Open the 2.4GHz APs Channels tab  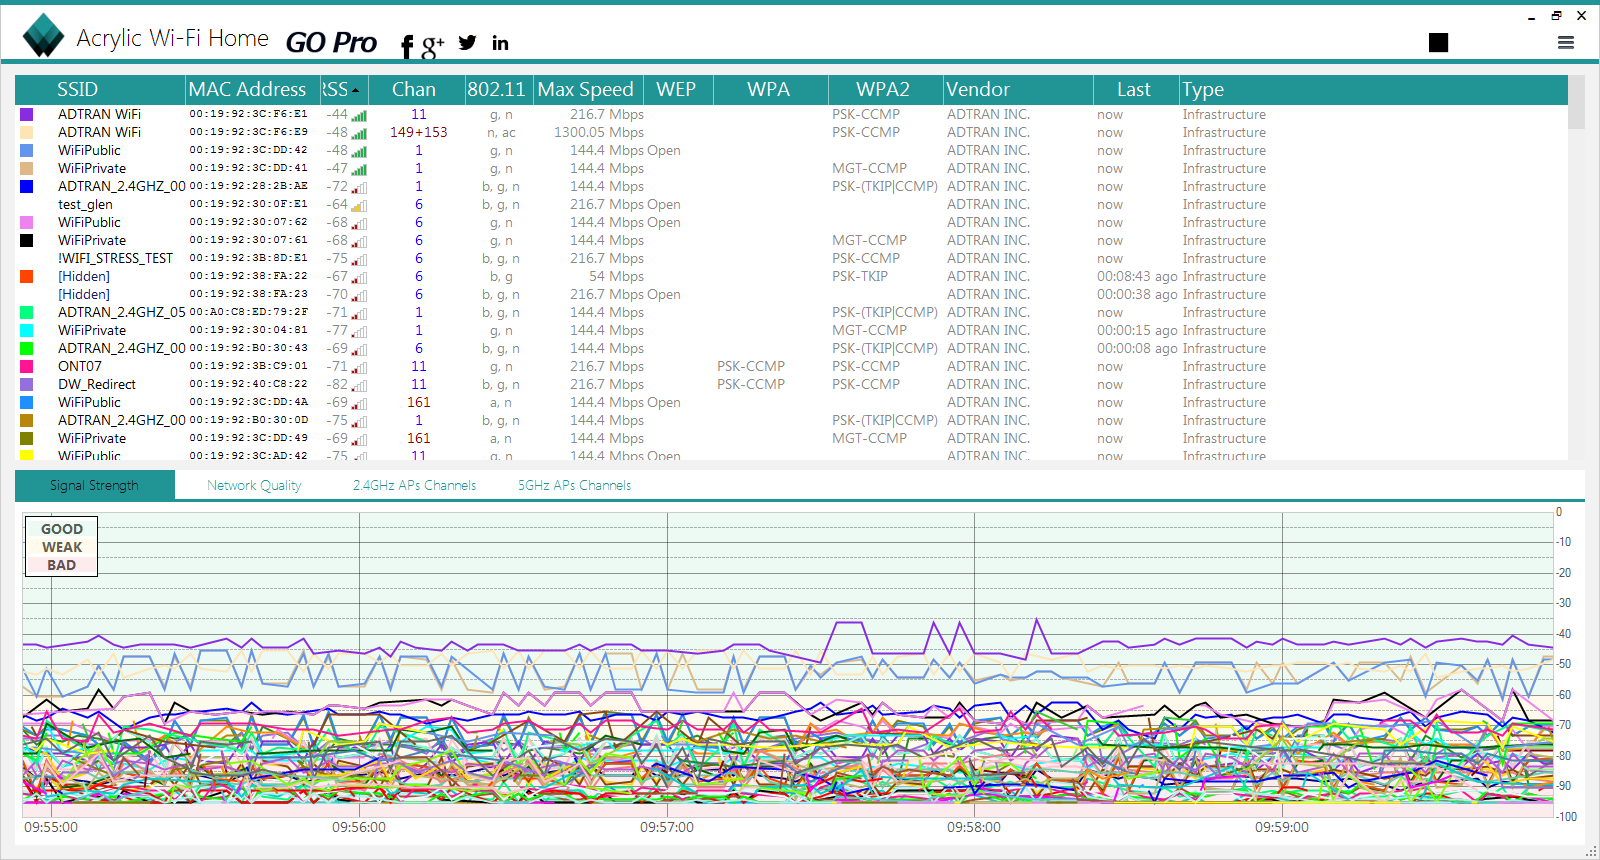pyautogui.click(x=414, y=485)
